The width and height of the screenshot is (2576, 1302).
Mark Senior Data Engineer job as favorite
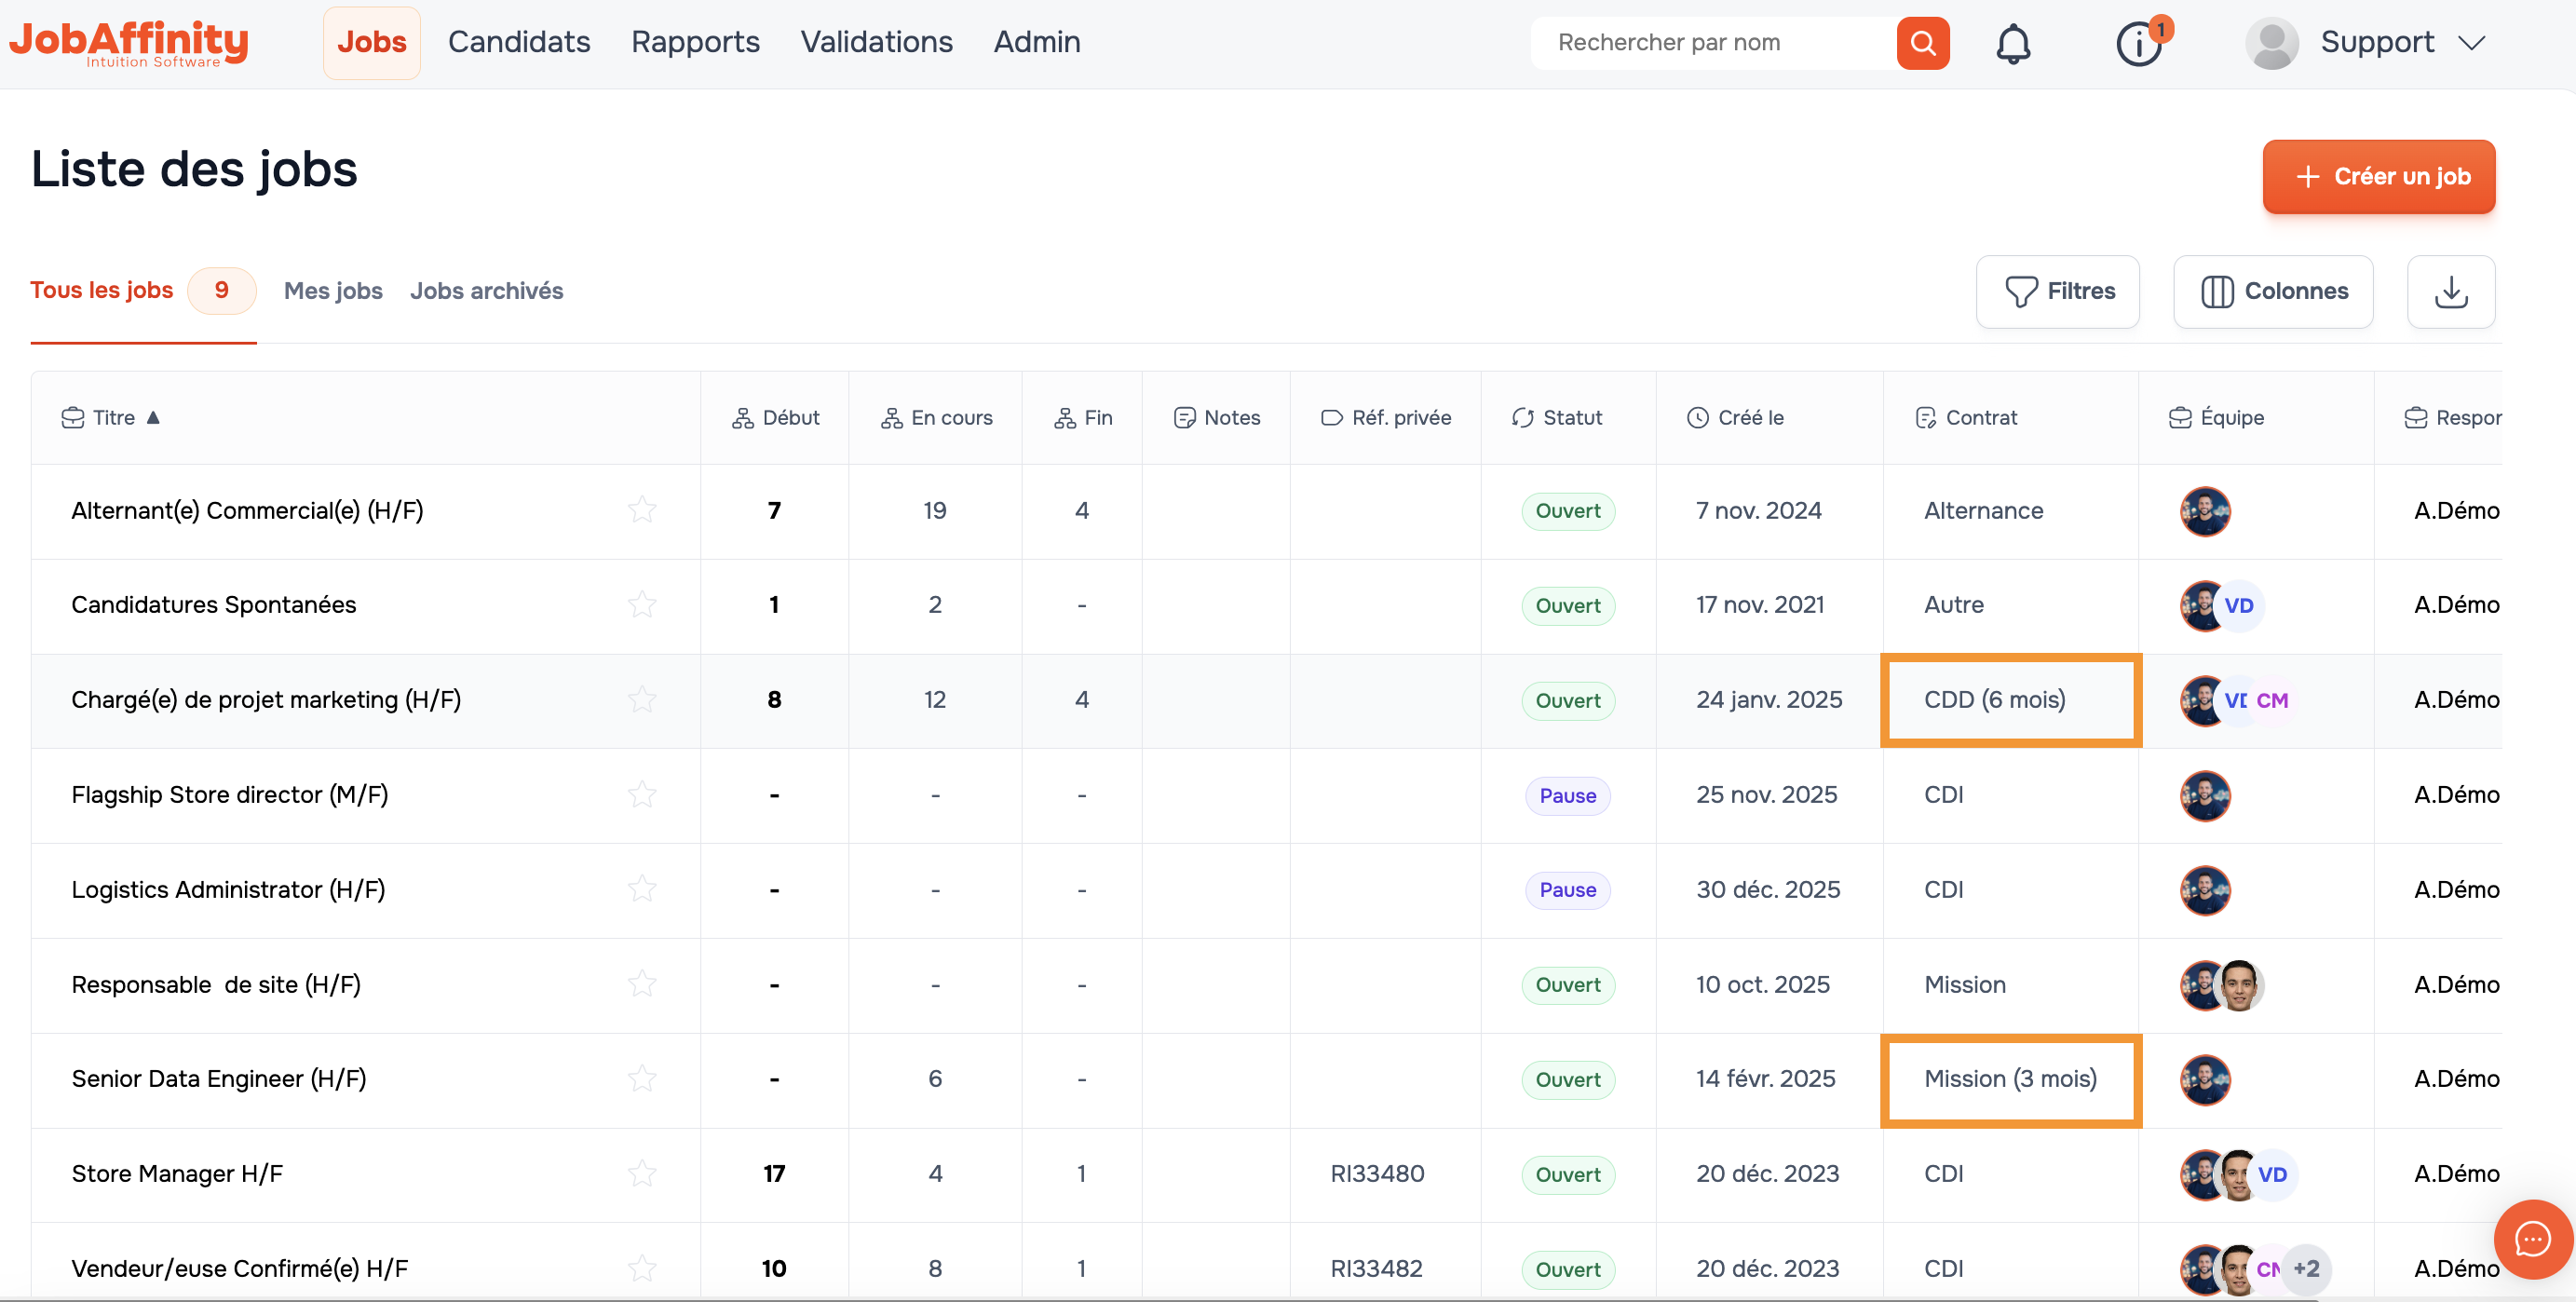click(642, 1079)
